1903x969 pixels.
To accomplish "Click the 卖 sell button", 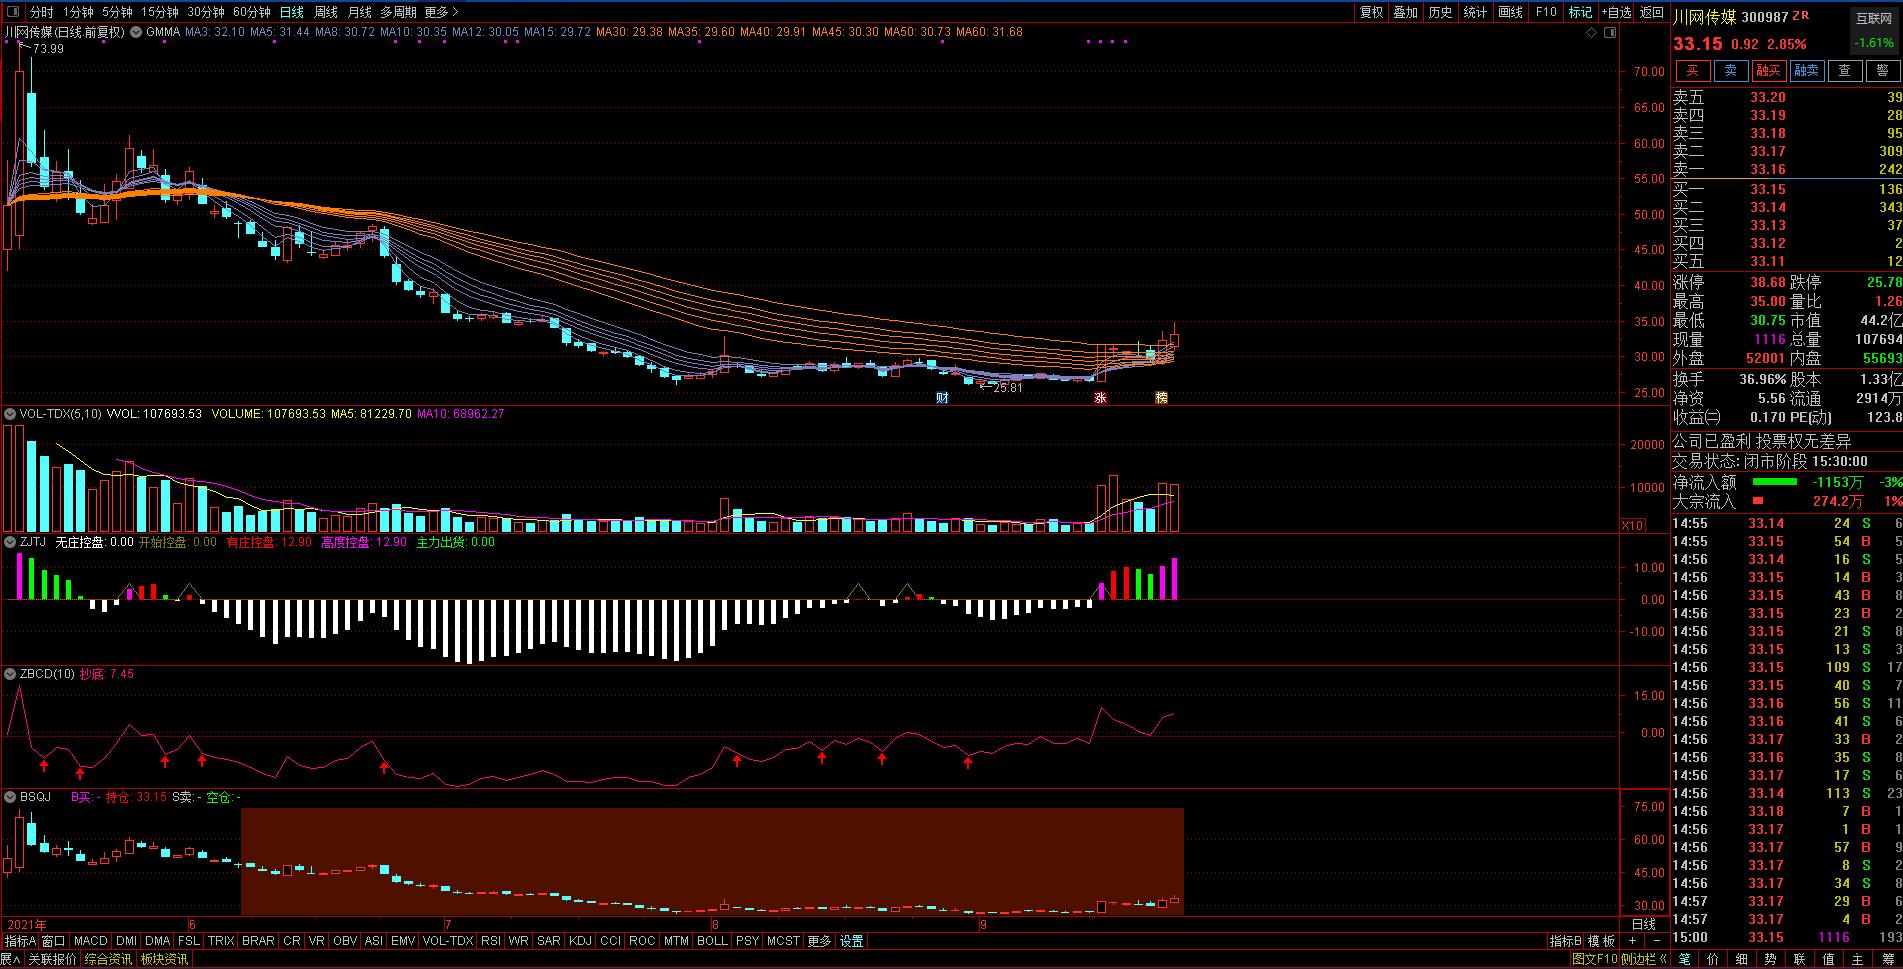I will [1730, 70].
